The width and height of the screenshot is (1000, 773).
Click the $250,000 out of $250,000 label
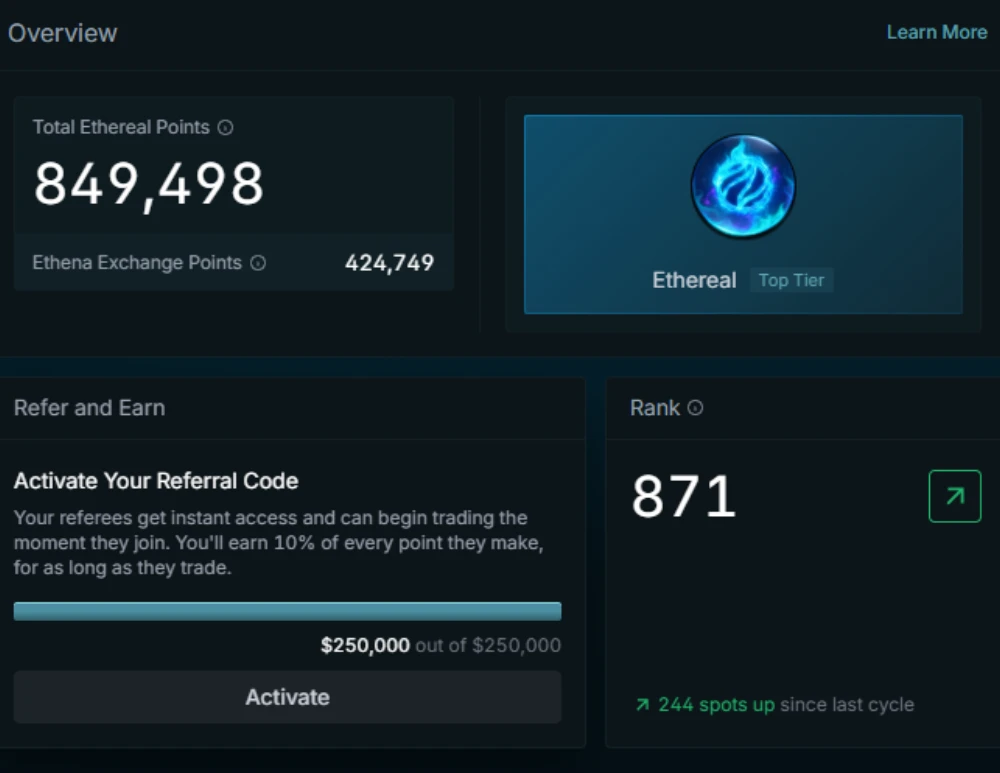(x=440, y=646)
